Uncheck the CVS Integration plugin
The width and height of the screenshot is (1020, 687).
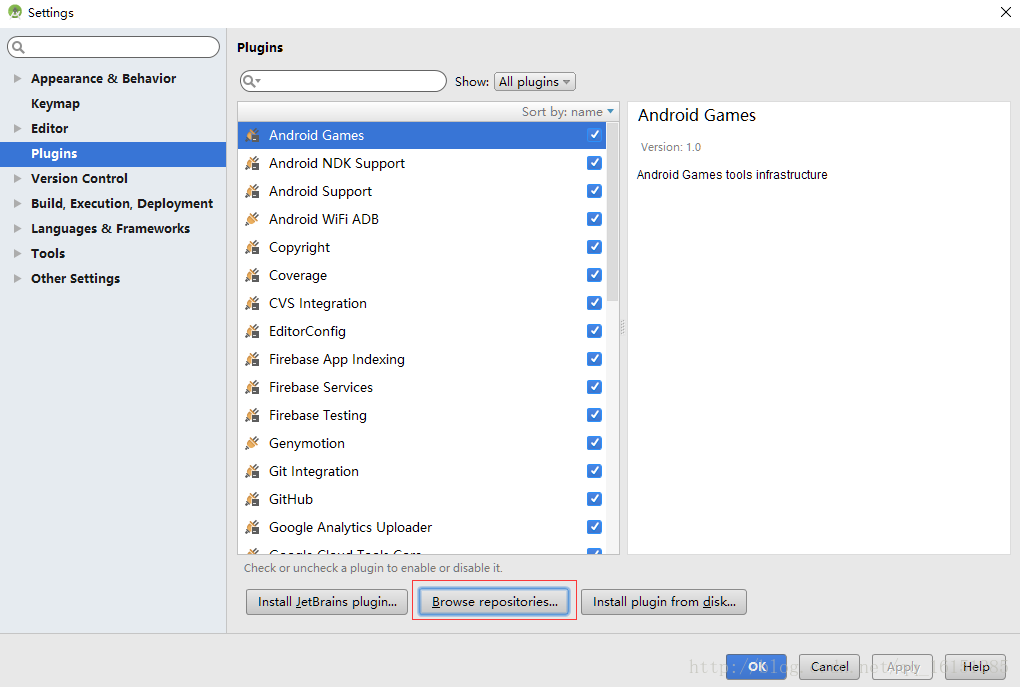(x=594, y=303)
